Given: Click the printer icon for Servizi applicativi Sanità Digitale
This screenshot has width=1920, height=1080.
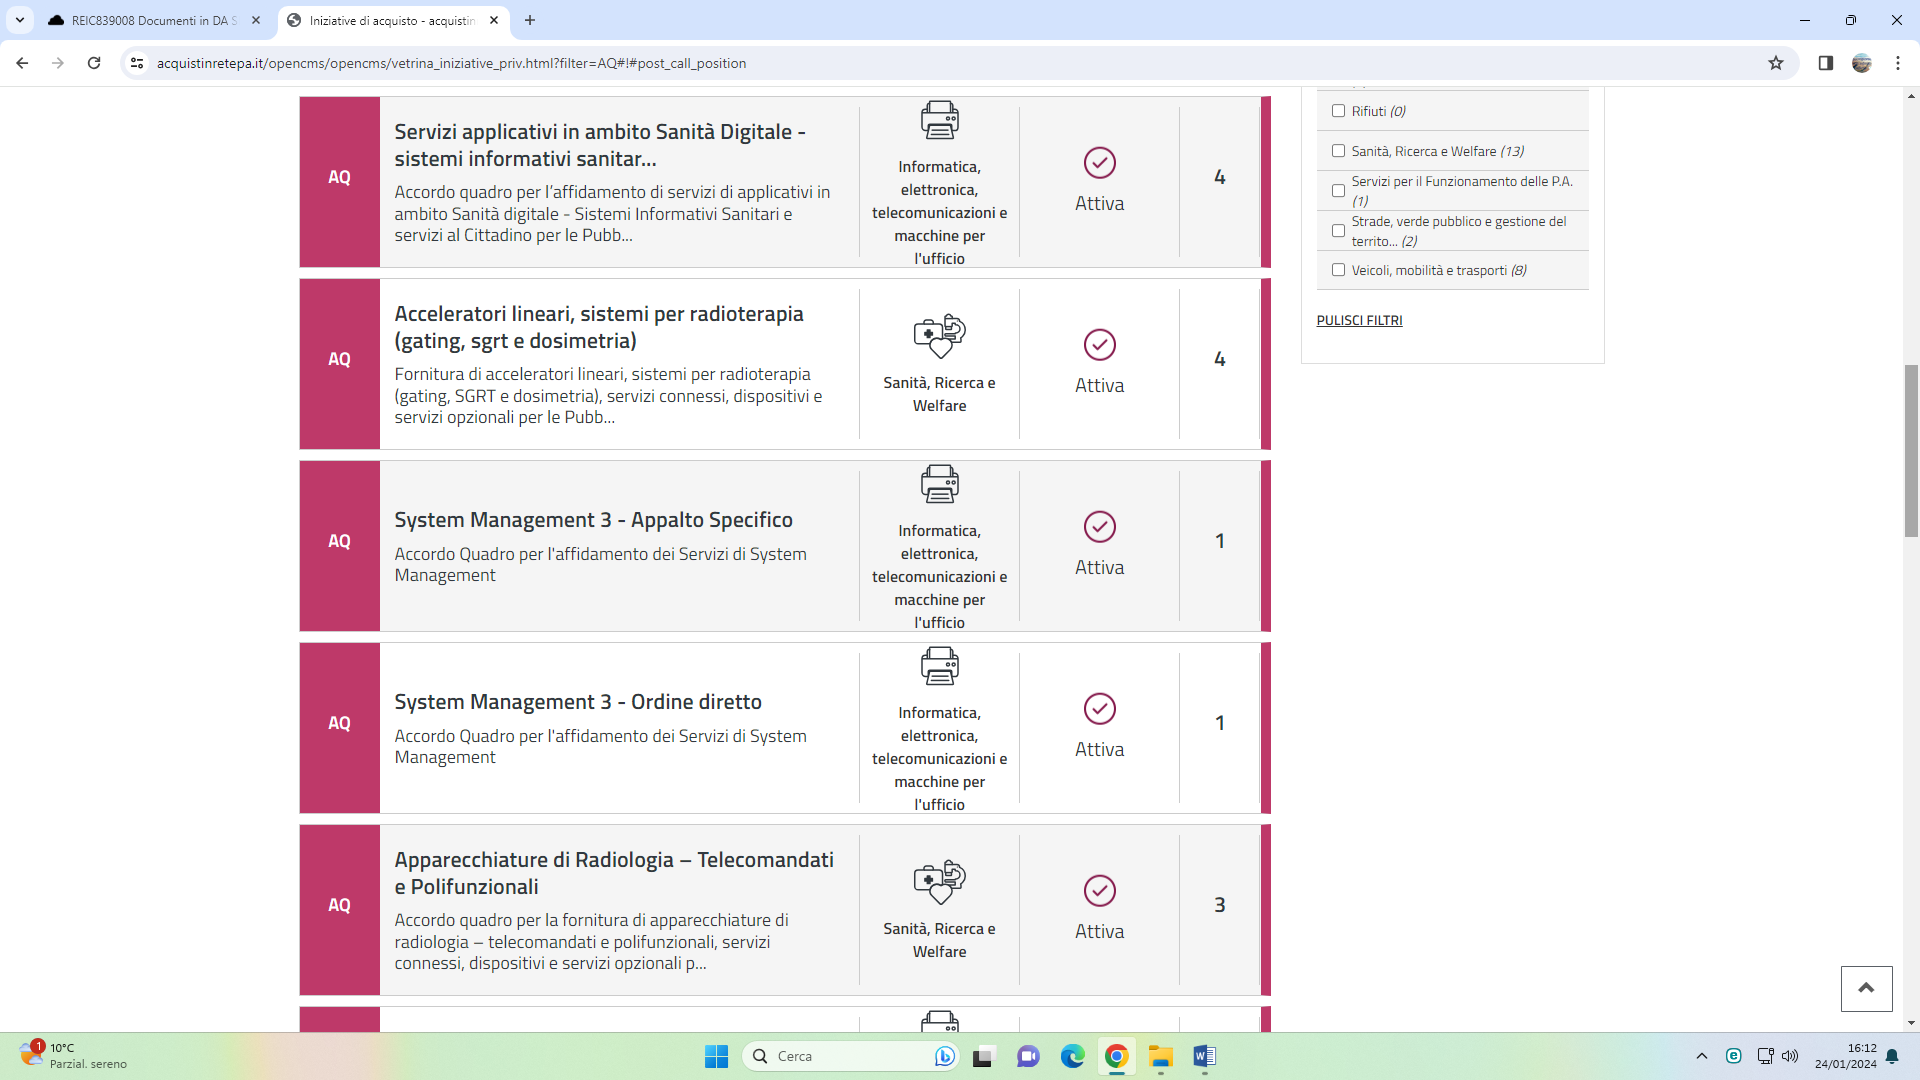Looking at the screenshot, I should [x=939, y=120].
